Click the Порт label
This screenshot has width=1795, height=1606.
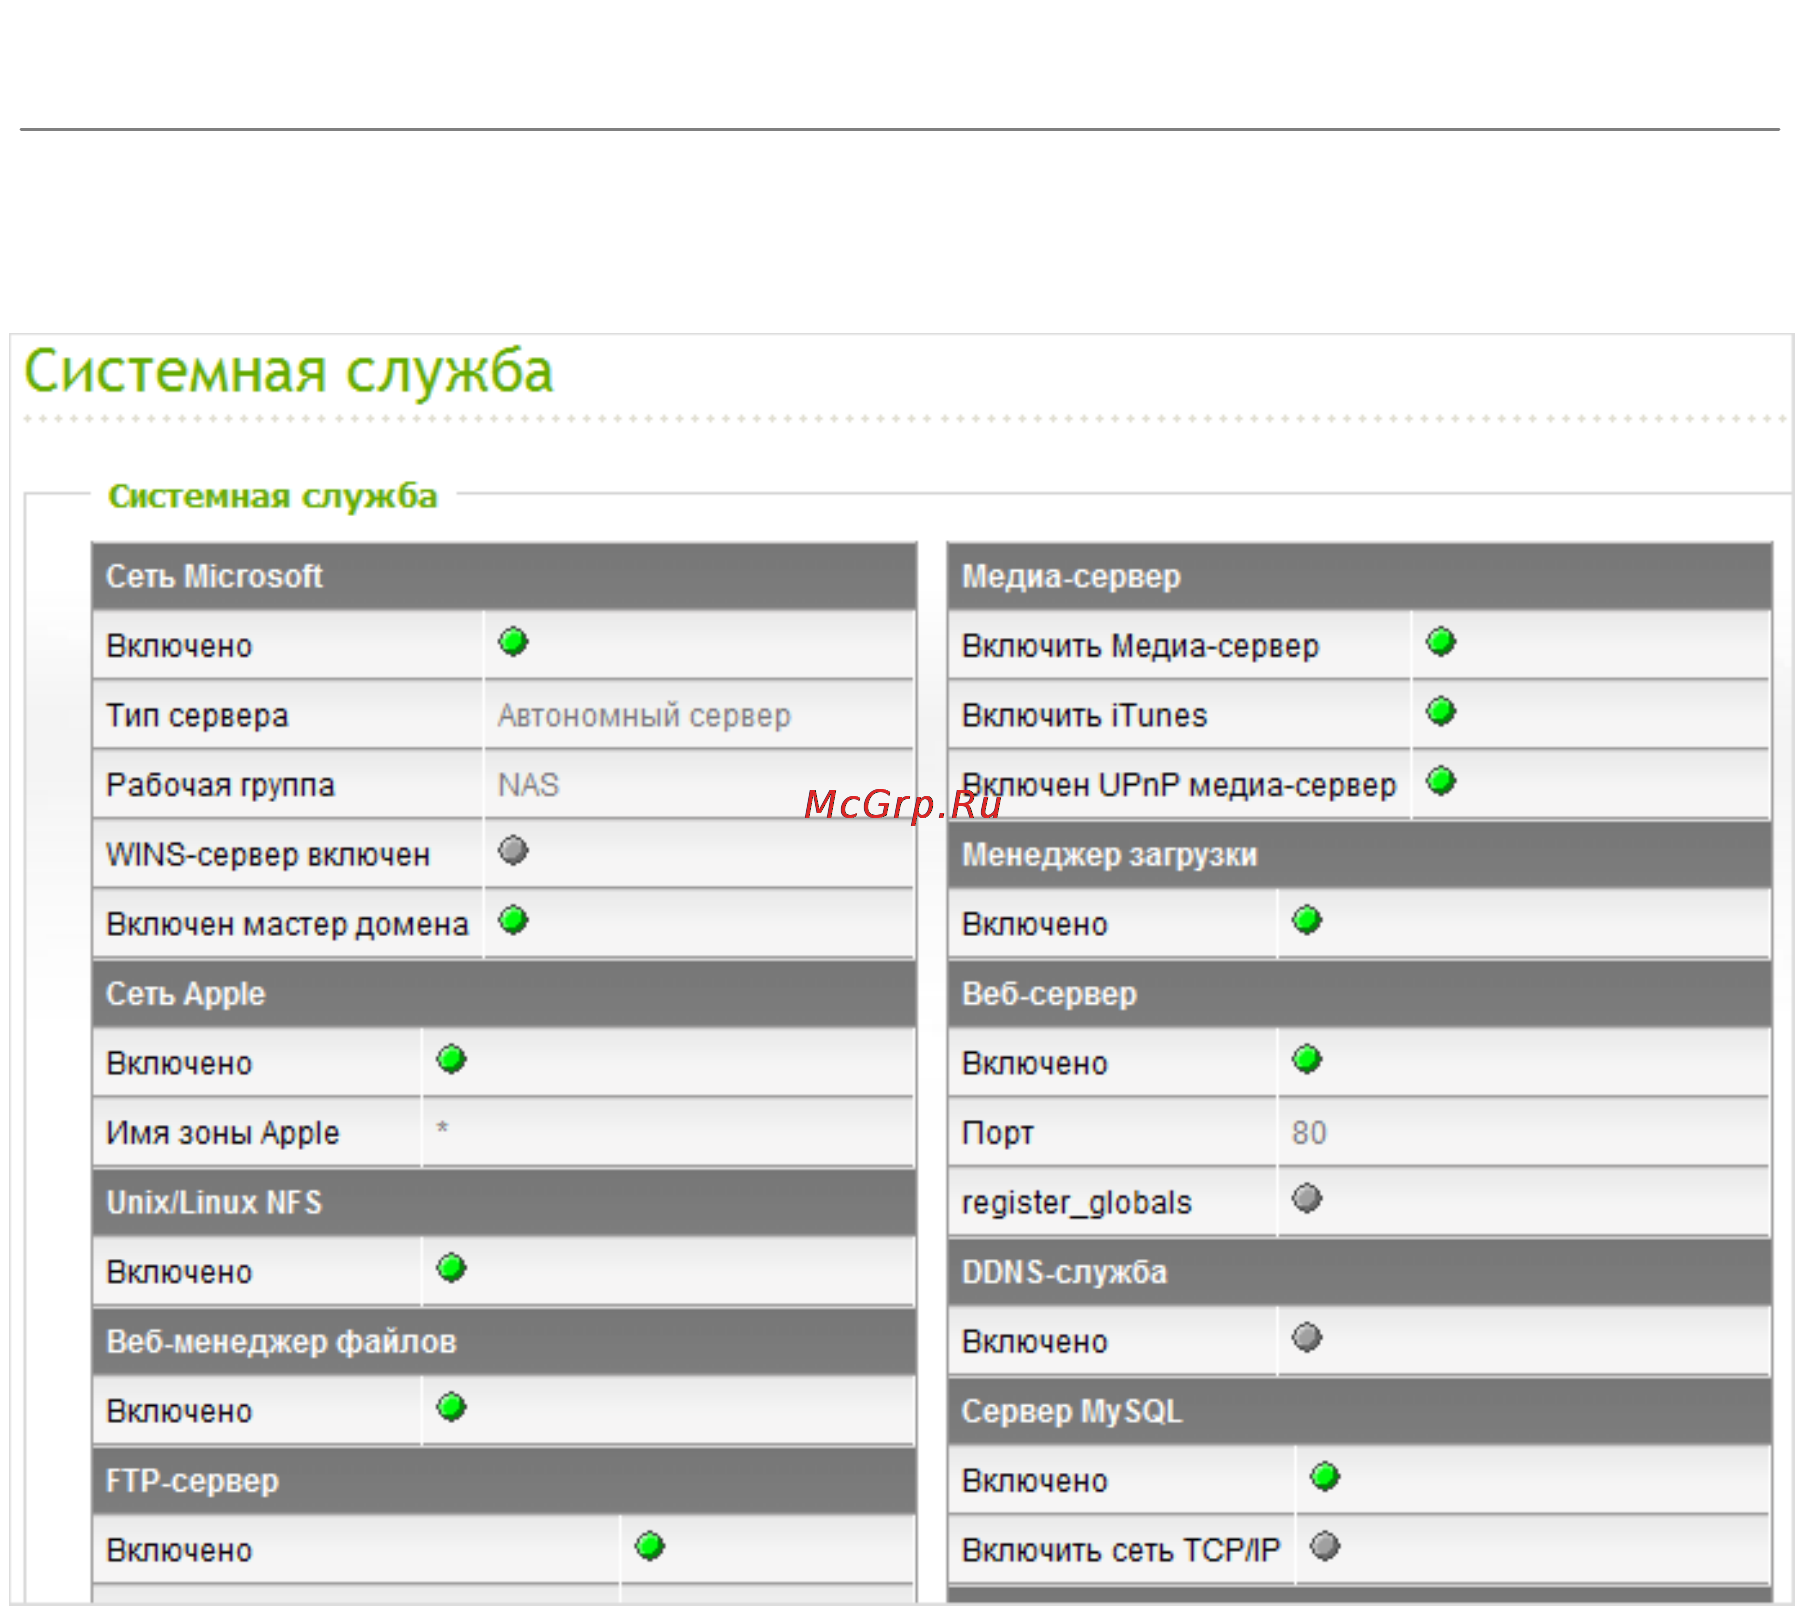(997, 1133)
